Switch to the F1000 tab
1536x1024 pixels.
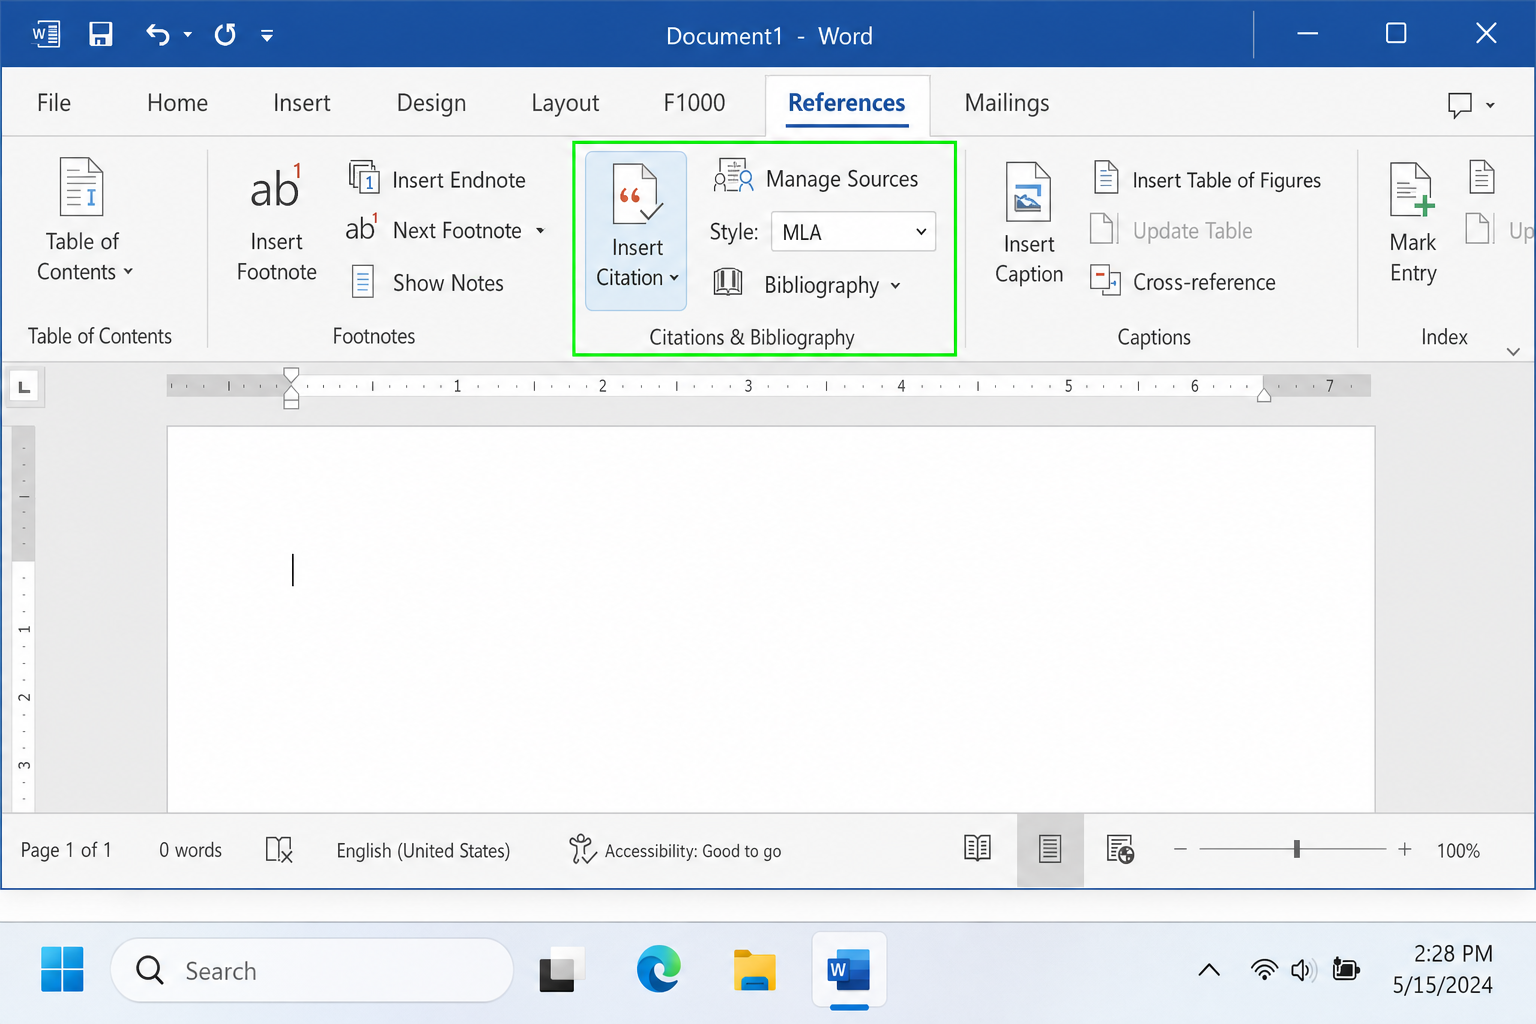click(x=694, y=103)
